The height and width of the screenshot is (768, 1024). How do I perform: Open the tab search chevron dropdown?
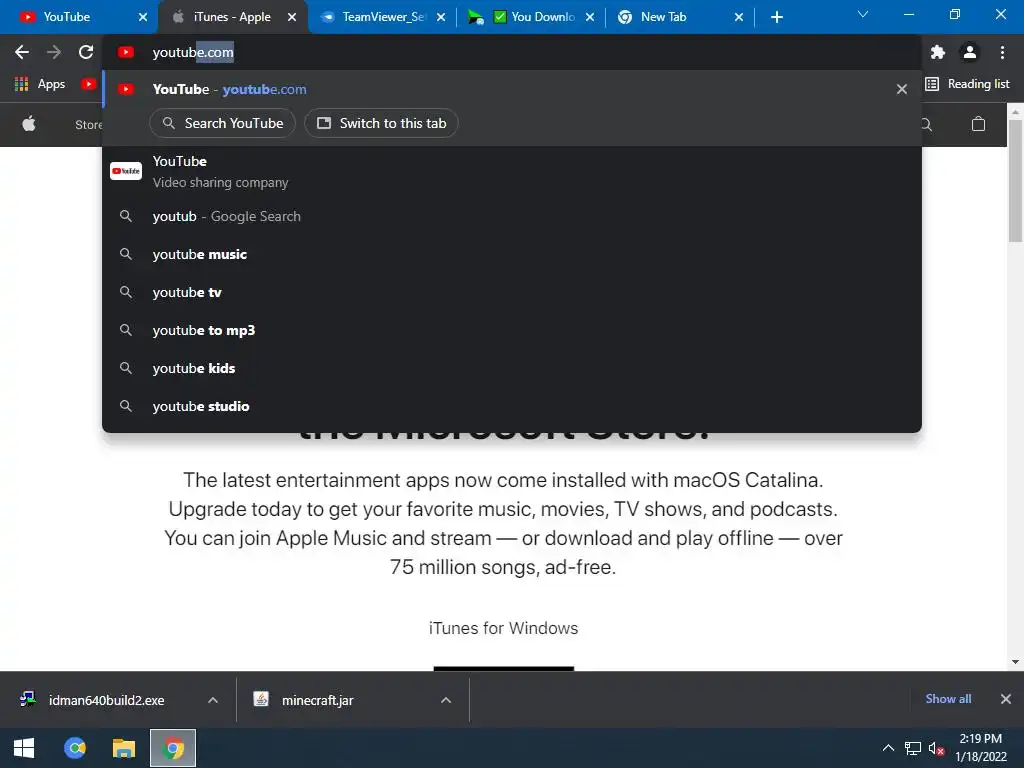click(863, 14)
